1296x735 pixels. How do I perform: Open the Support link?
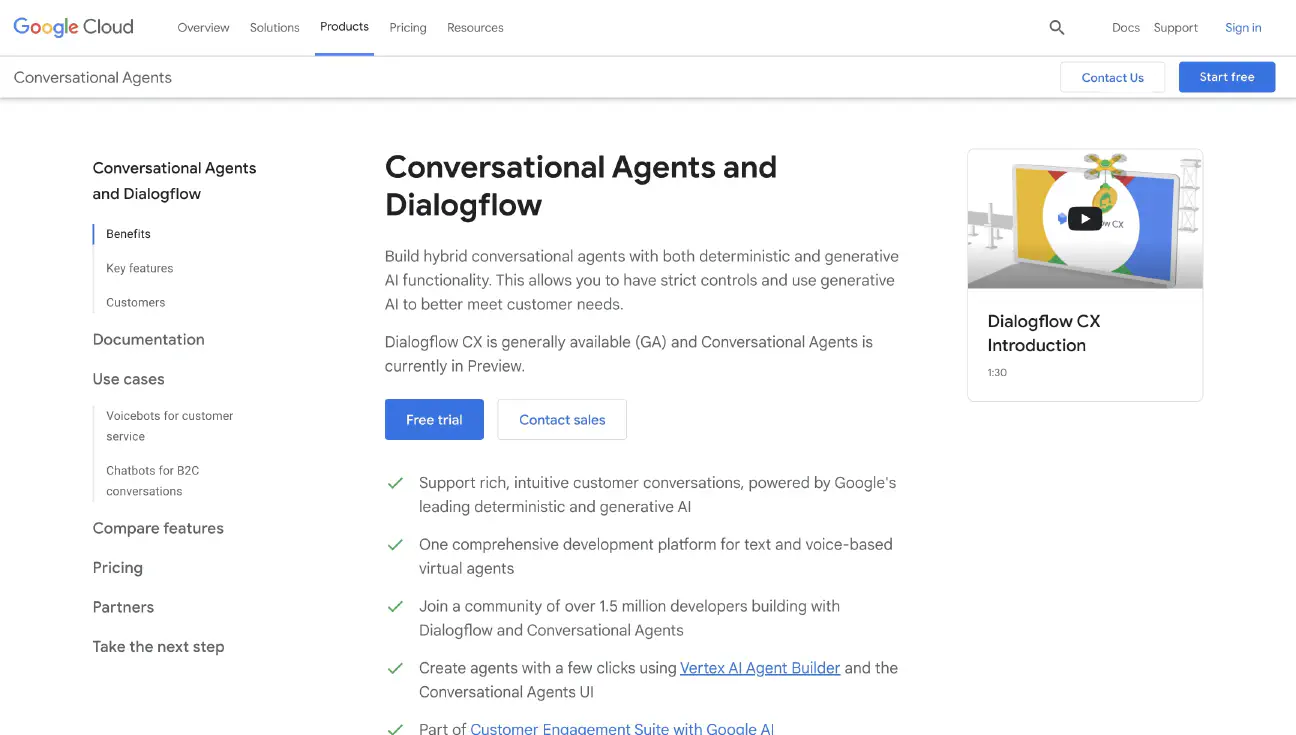(x=1175, y=28)
